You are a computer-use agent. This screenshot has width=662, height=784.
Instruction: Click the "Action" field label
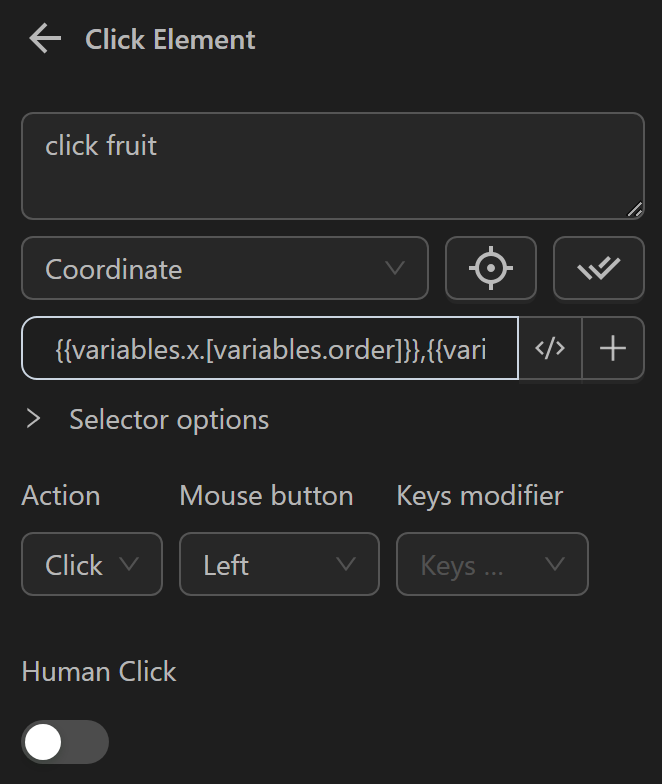pos(61,496)
